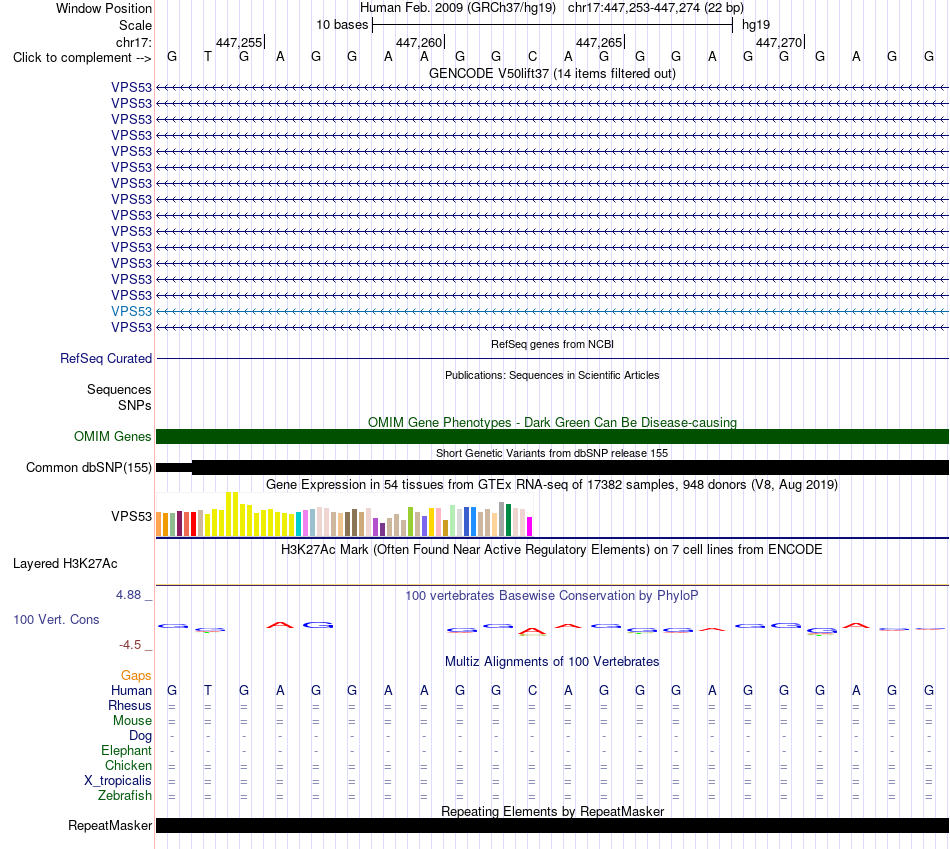
Task: Click the 'Gene Expression in 54 tissues' title
Action: tap(552, 485)
